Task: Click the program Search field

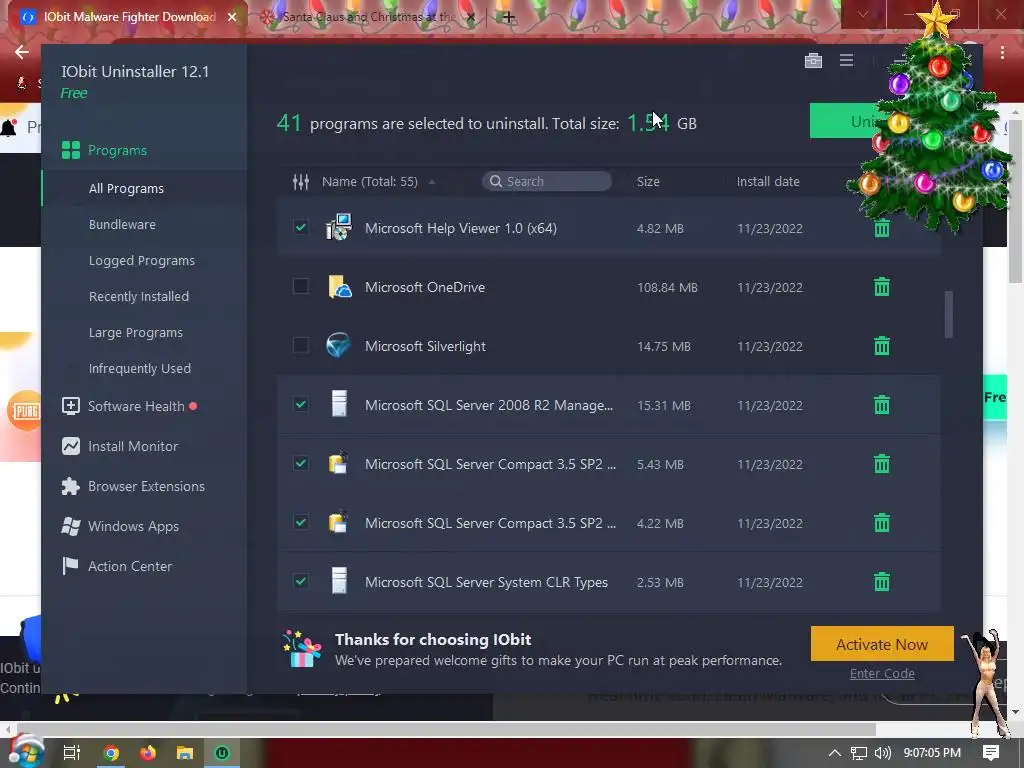Action: (547, 182)
